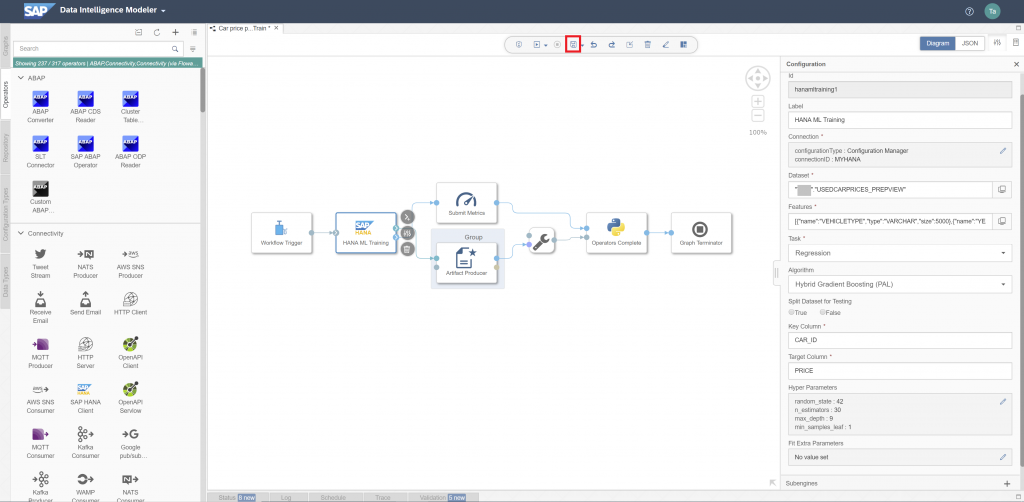Collapse the Connectivity category

click(x=20, y=233)
